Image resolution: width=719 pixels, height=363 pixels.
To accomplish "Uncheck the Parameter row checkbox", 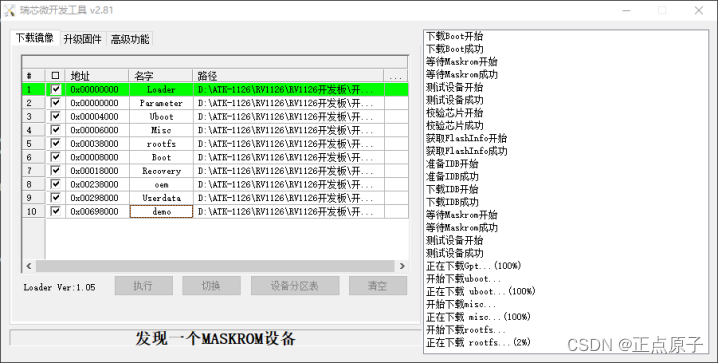I will point(55,103).
